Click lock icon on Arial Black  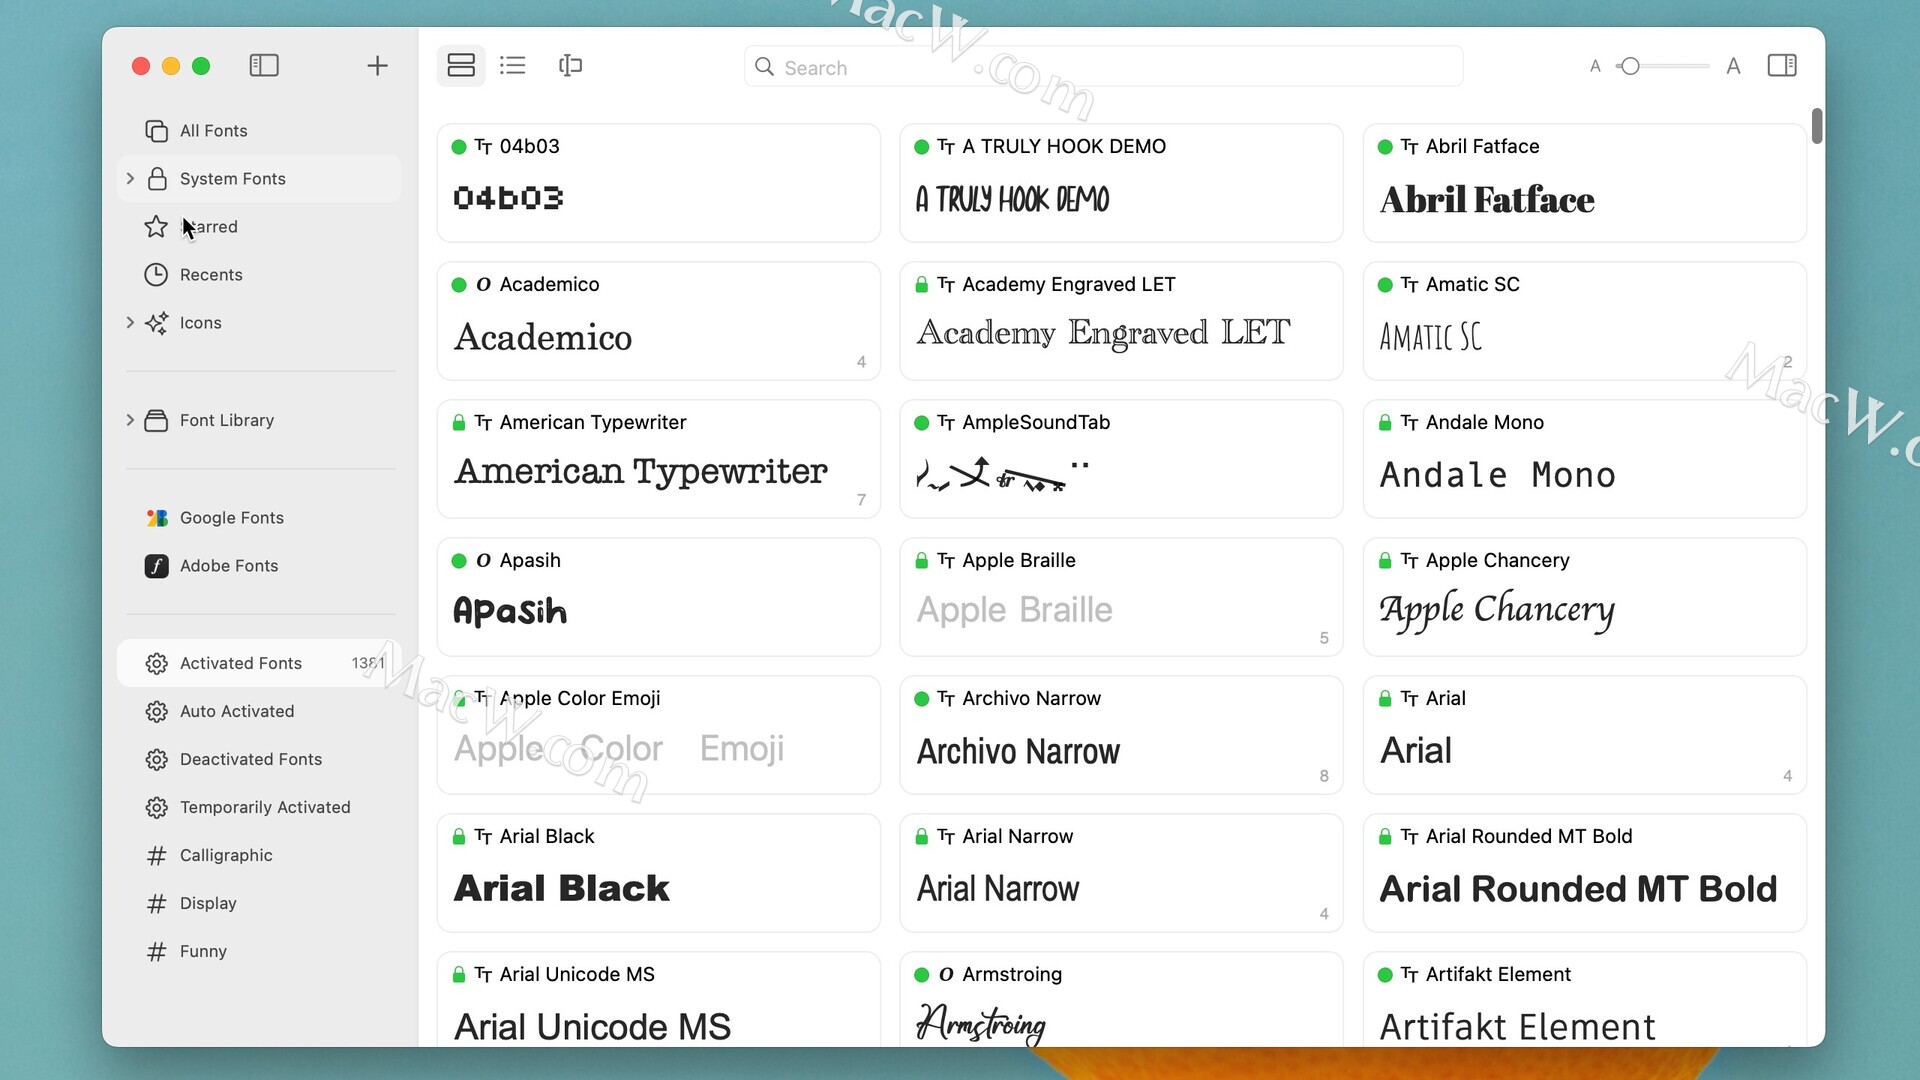pos(459,837)
